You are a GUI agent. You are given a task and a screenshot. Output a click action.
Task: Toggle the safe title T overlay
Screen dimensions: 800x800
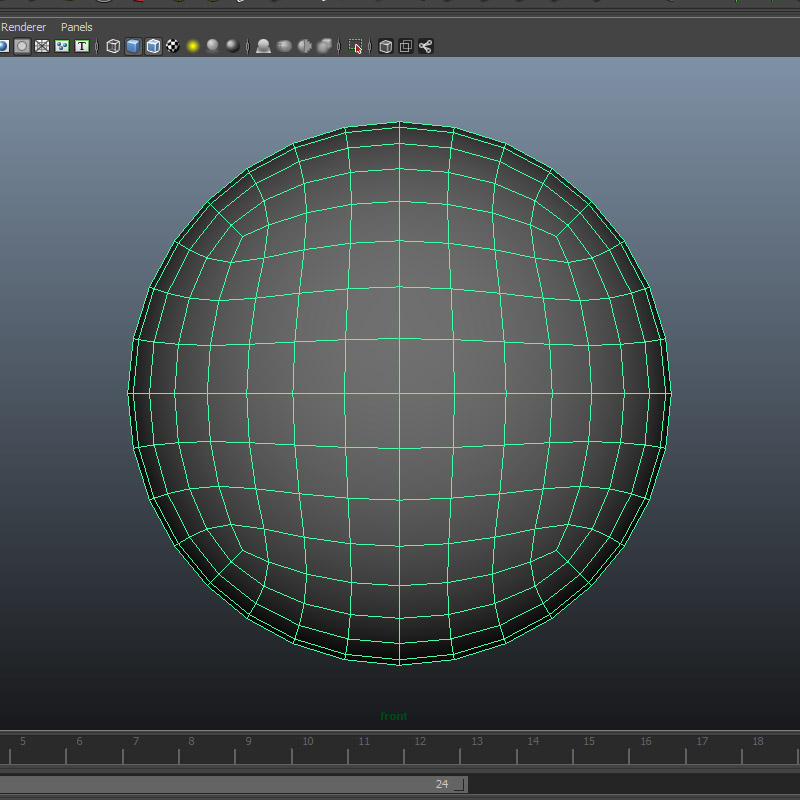pyautogui.click(x=82, y=46)
